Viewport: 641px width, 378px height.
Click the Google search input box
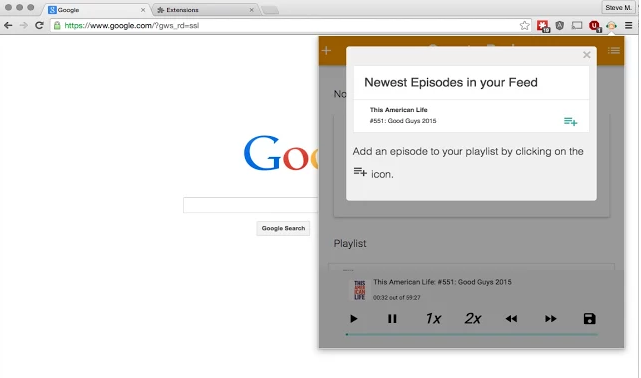tap(251, 205)
